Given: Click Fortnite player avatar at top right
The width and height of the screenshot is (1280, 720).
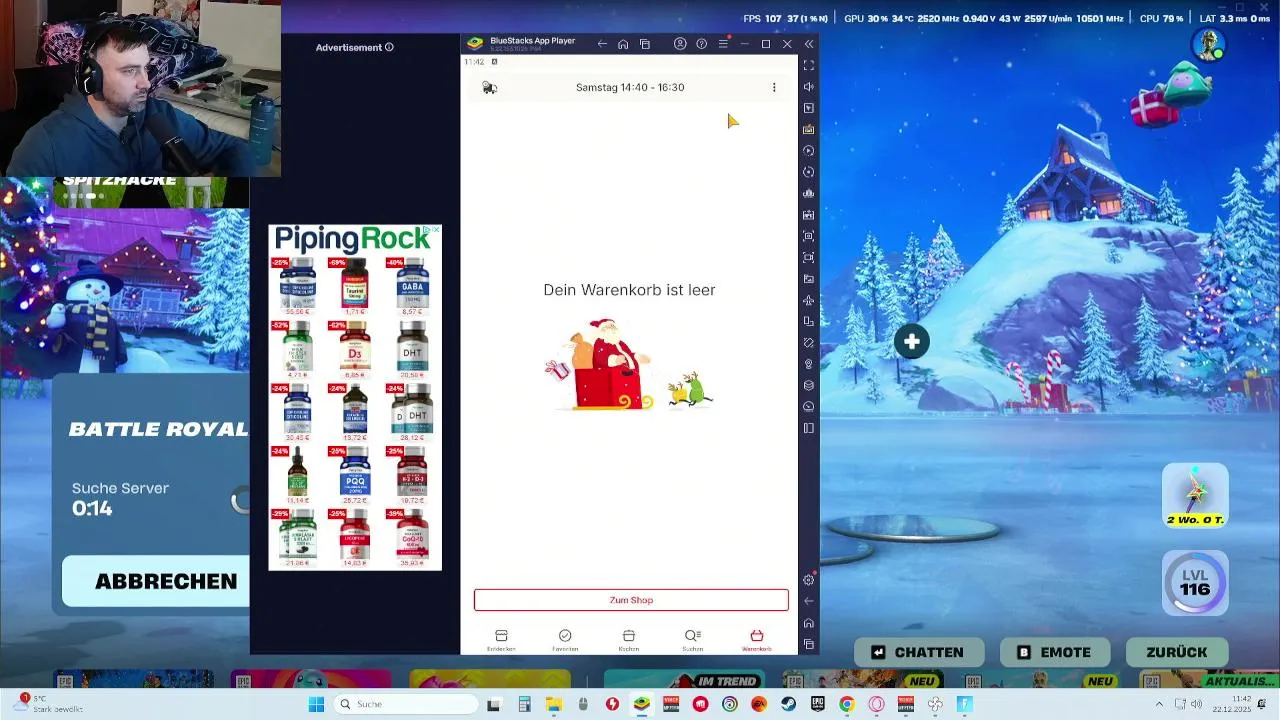Looking at the screenshot, I should (x=1209, y=45).
